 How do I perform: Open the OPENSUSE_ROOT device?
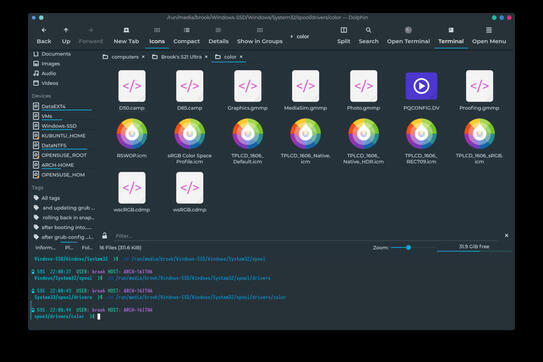(64, 155)
